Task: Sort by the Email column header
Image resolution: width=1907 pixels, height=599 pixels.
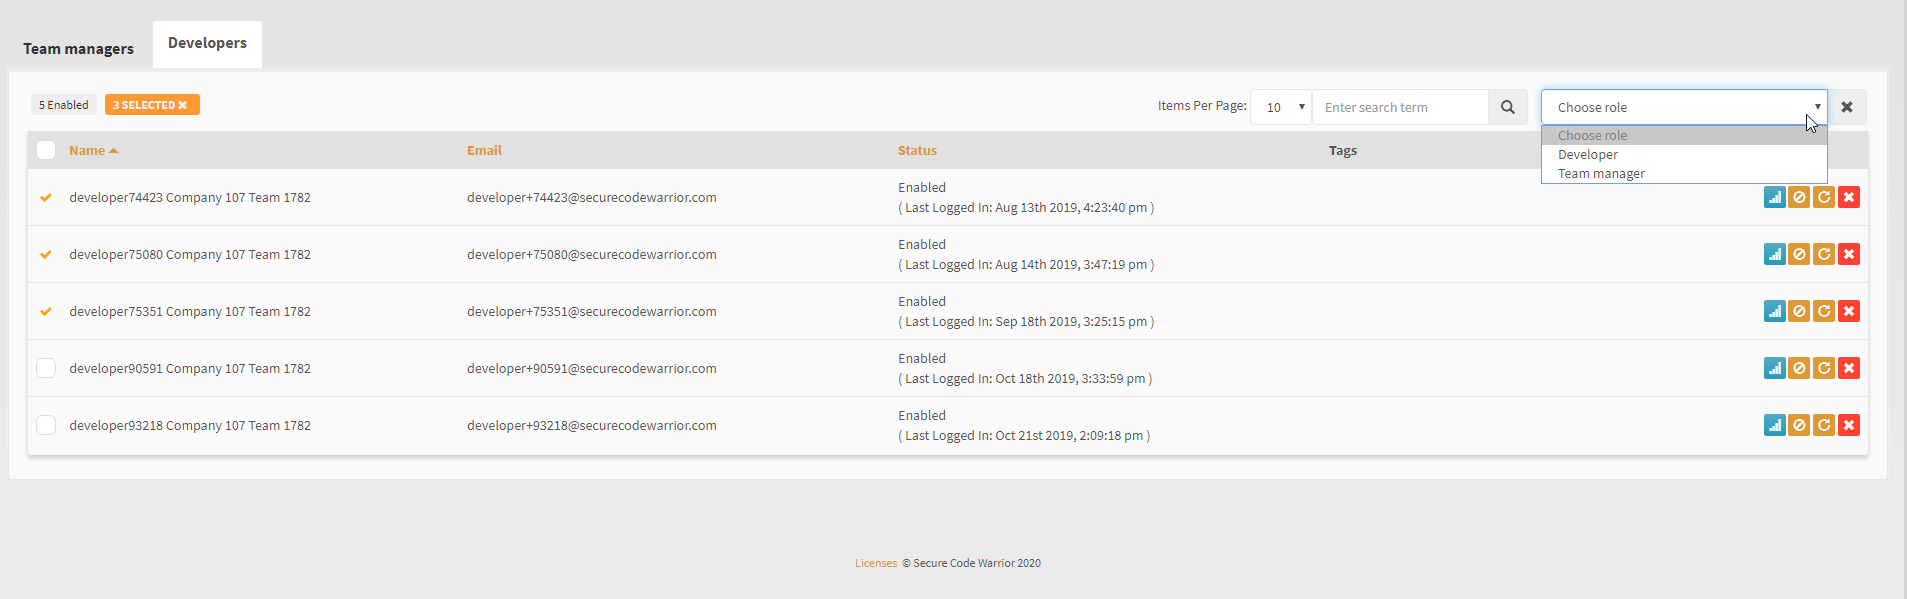Action: 484,150
